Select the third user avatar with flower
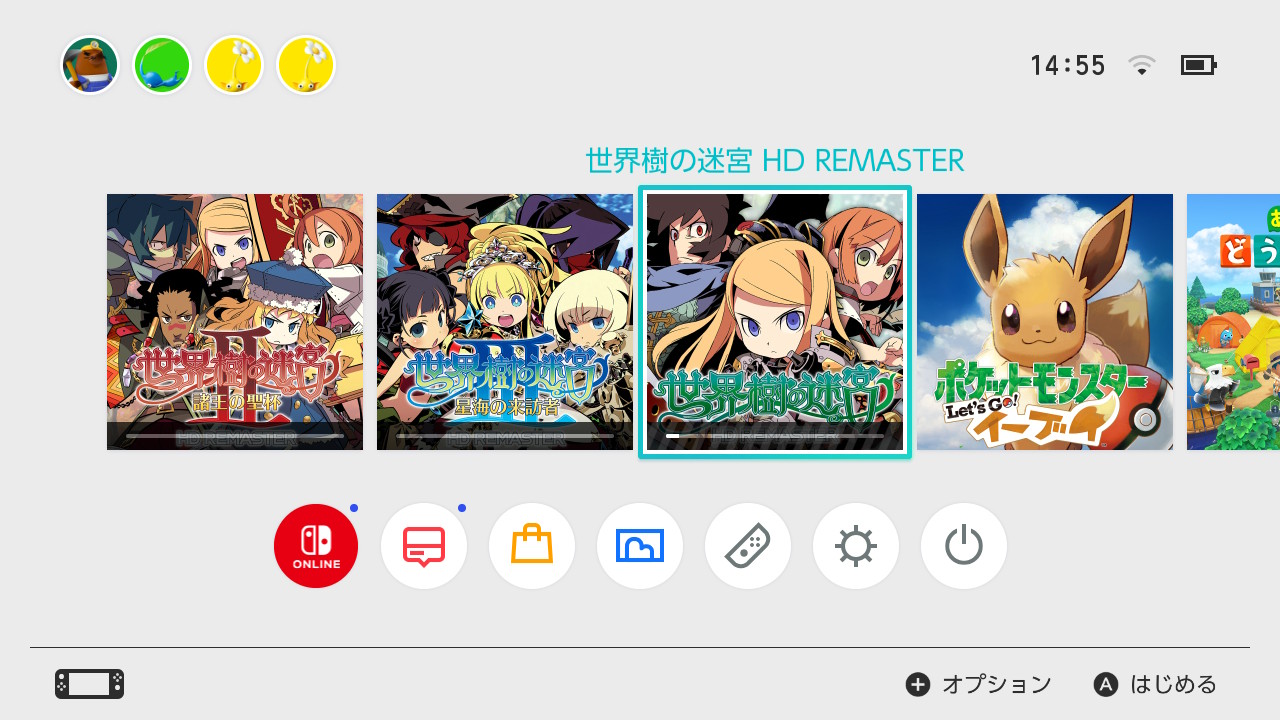1280x720 pixels. point(234,65)
